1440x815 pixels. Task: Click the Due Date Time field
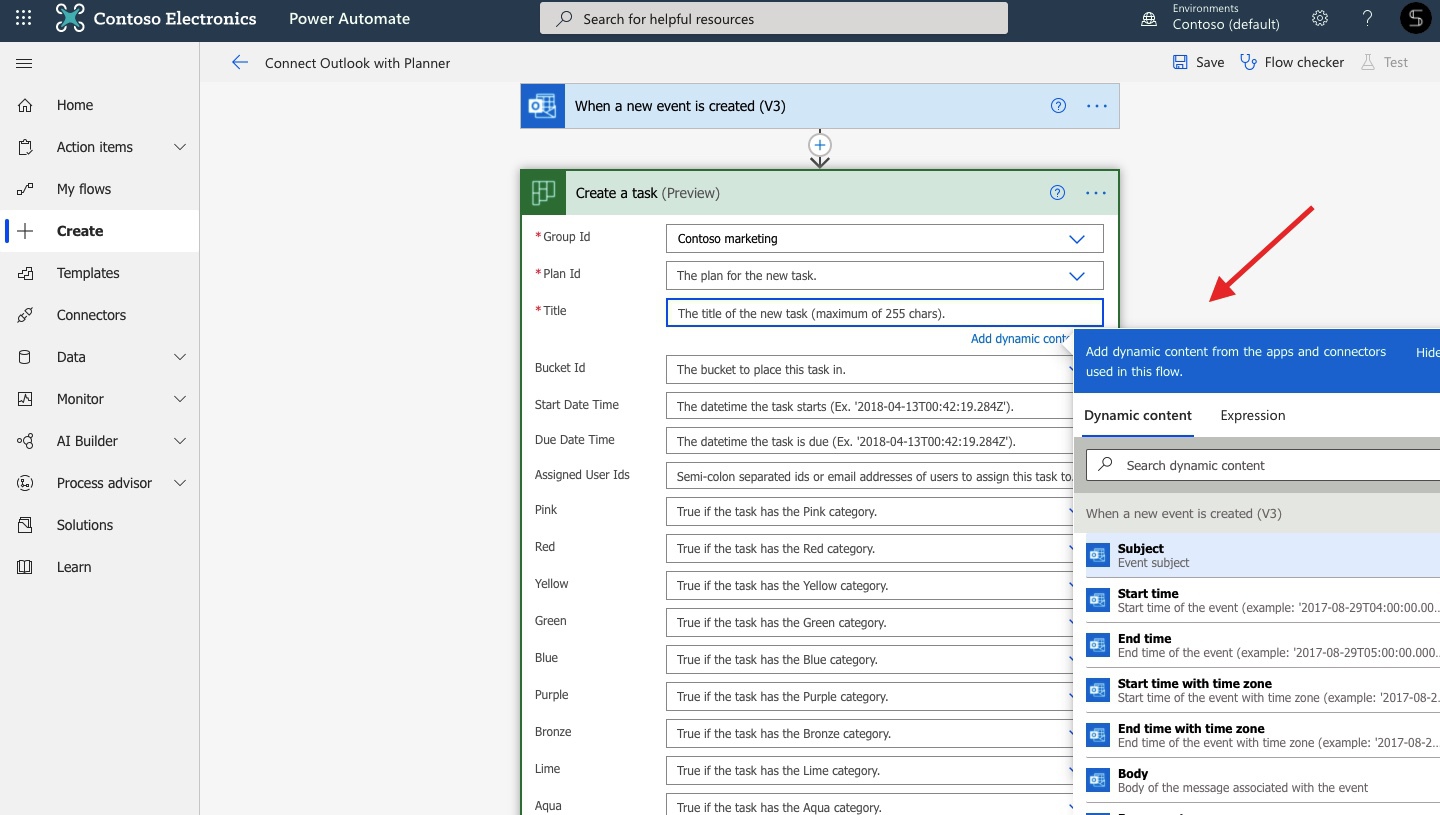[x=869, y=442]
